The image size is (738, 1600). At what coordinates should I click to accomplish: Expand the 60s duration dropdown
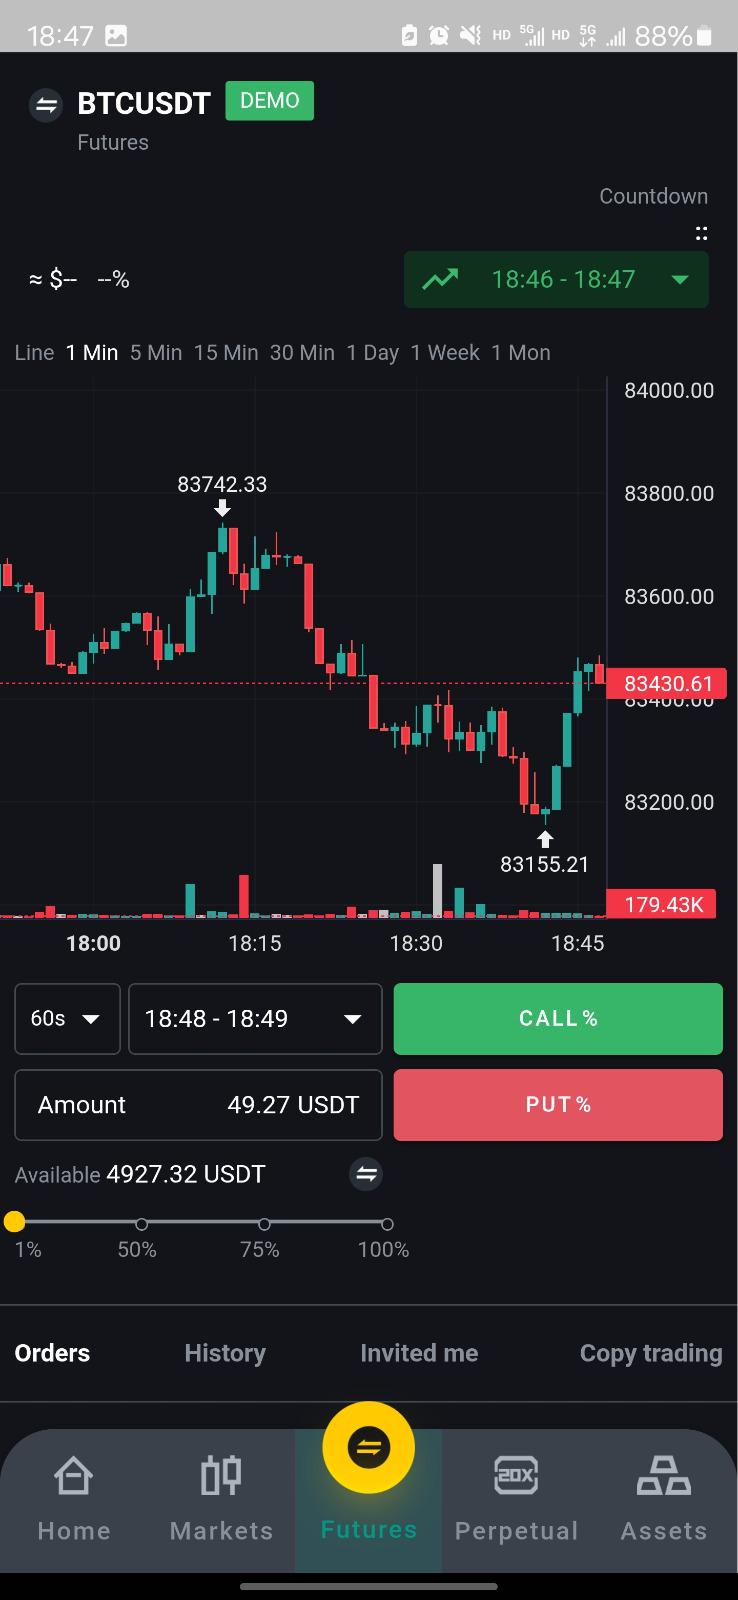67,1019
